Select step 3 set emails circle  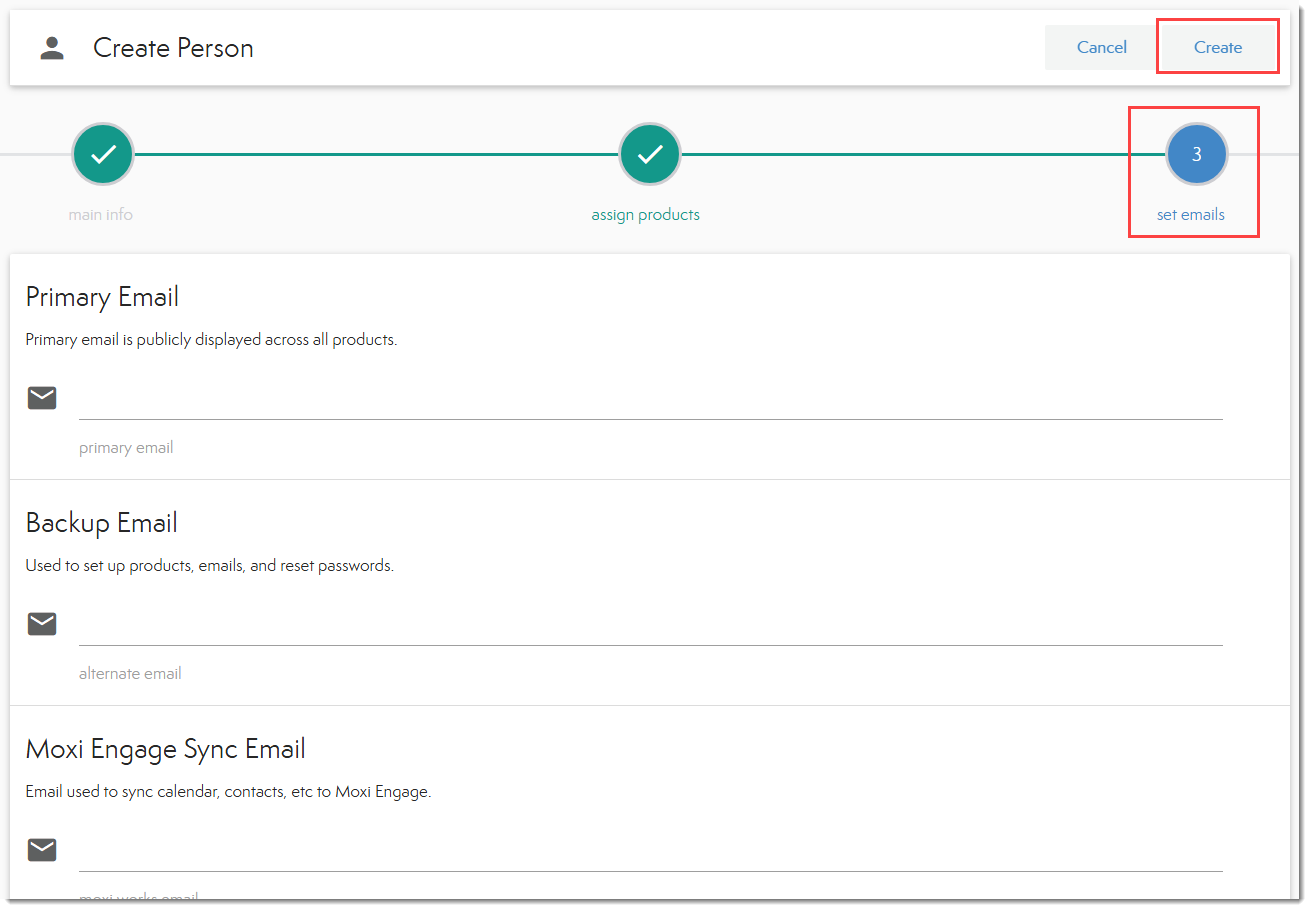click(1196, 154)
